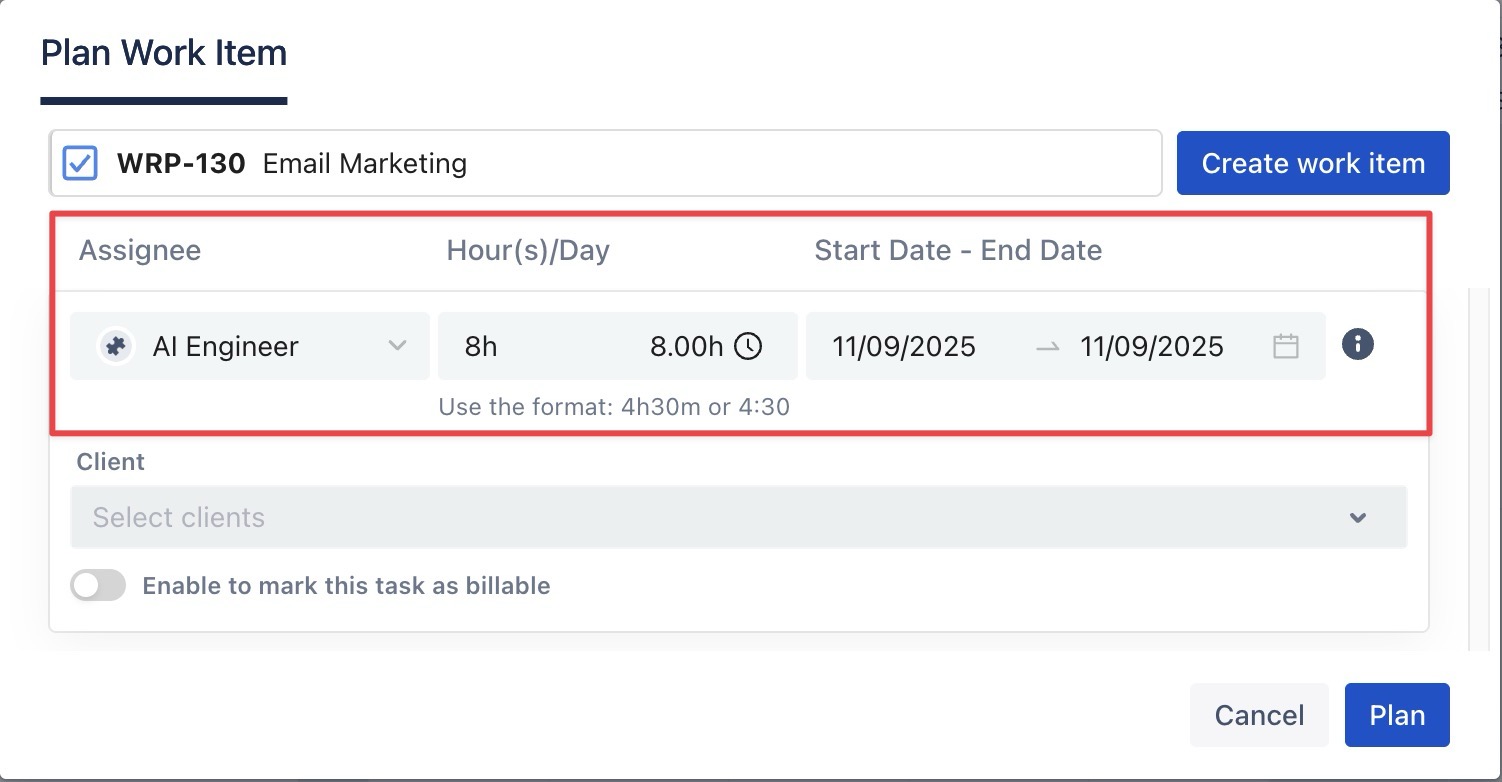Screen dimensions: 1502x782
Task: Click the end date 11/09/2025 field
Action: (1151, 346)
